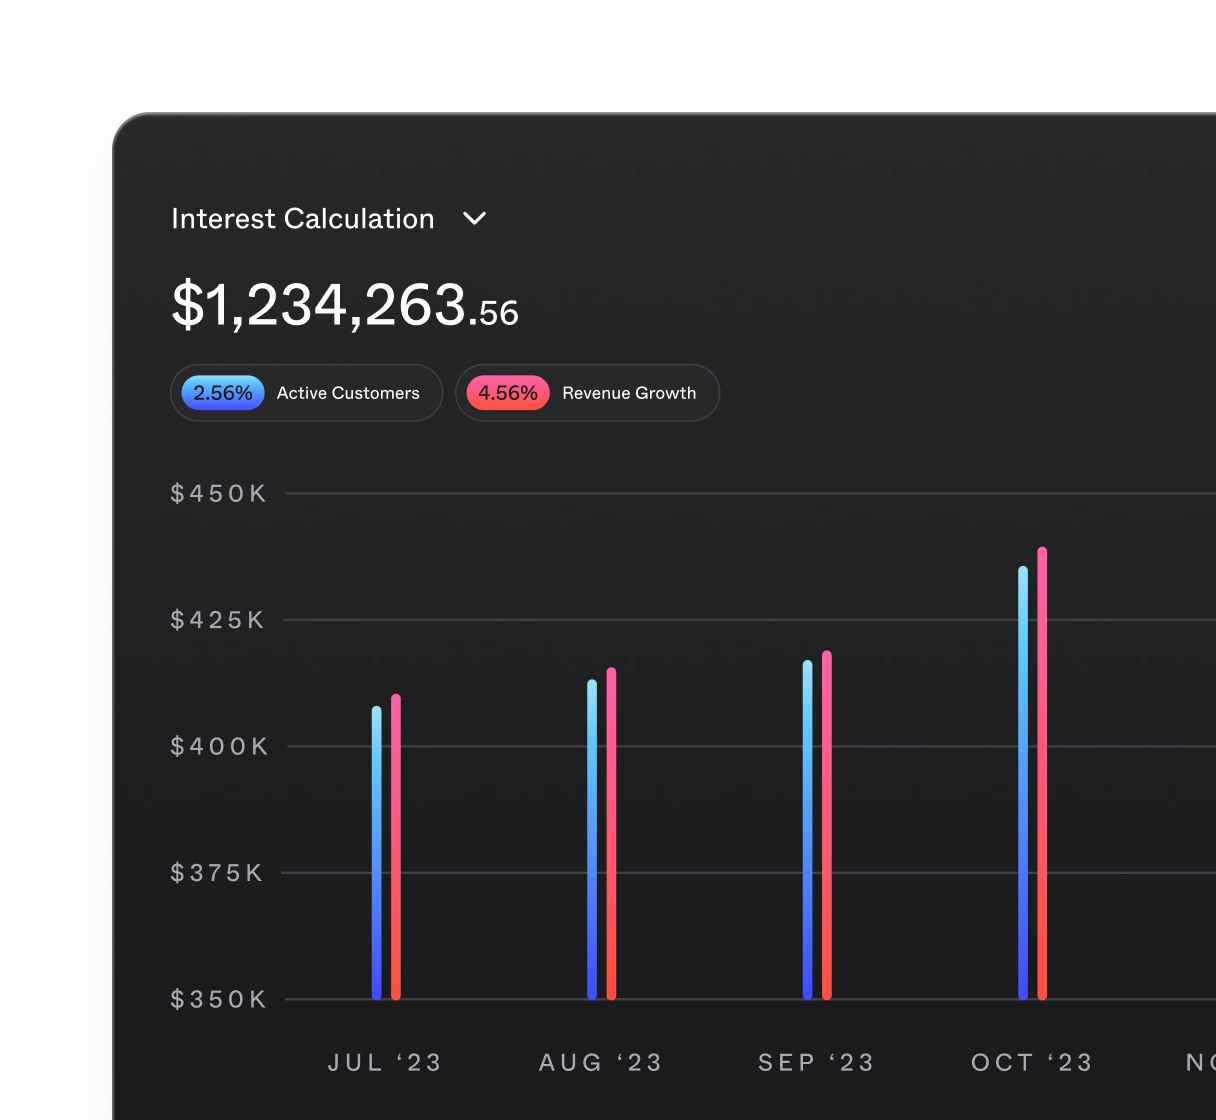Screen dimensions: 1216x1120
Task: Select the blue bar for July 2023
Action: (x=377, y=853)
